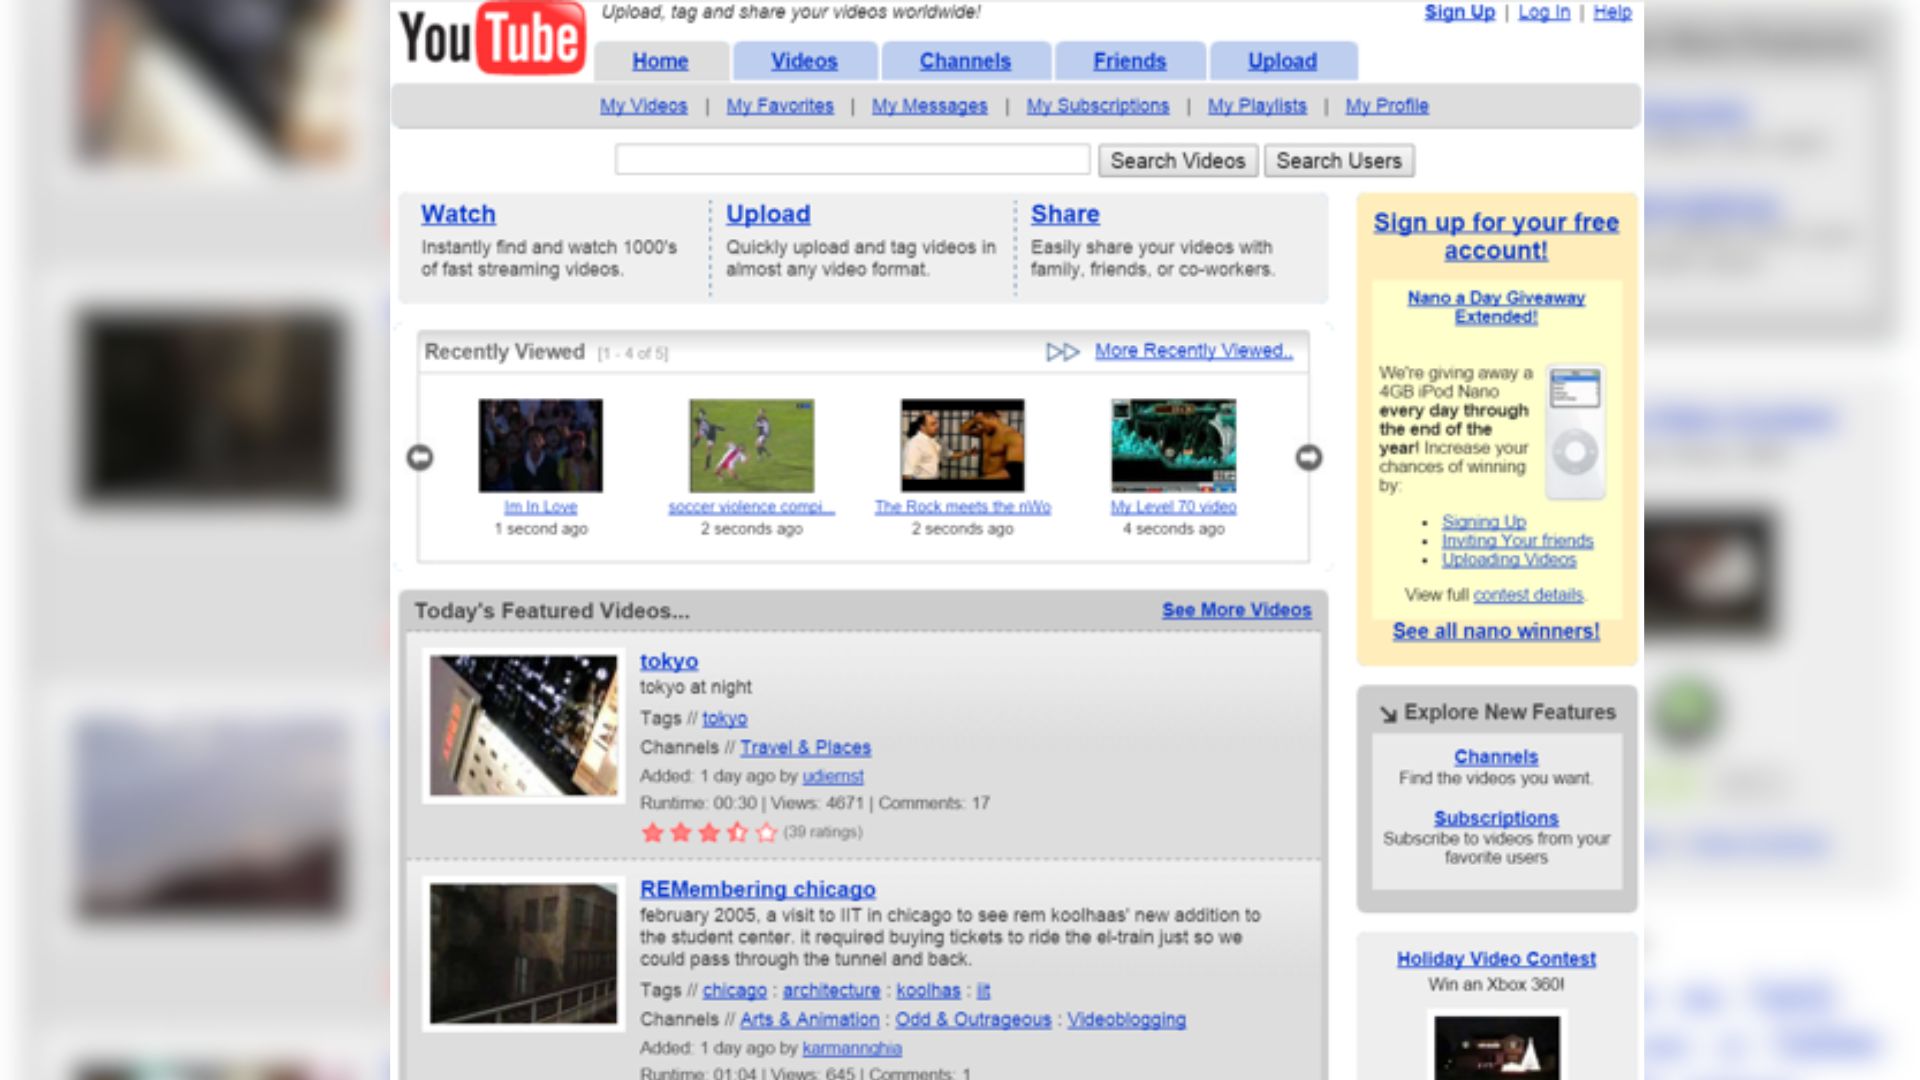Open My Videos

coord(643,106)
